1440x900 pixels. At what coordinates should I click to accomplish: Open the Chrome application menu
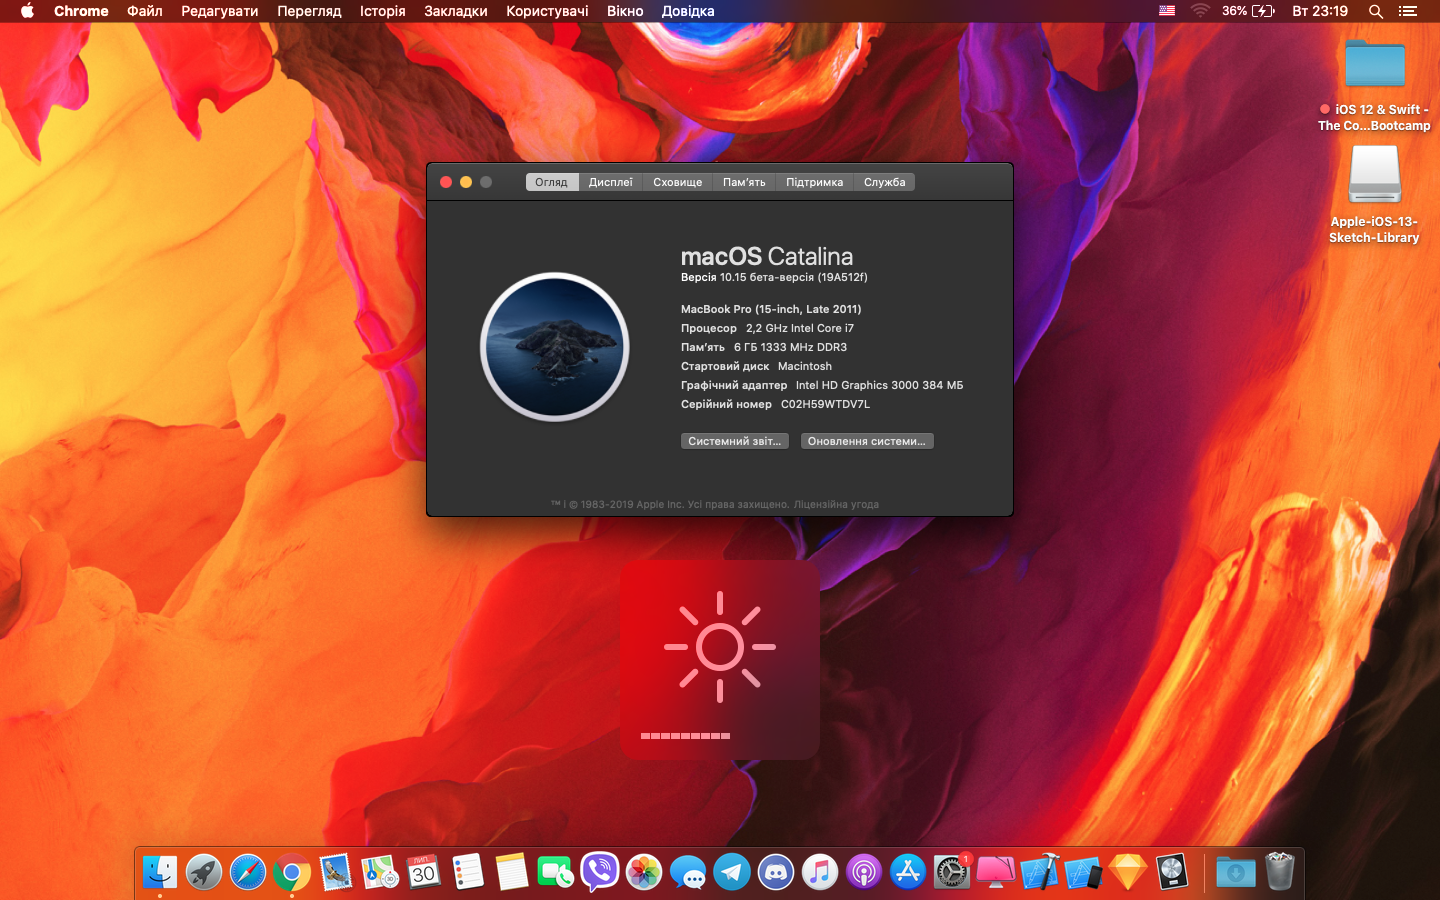81,11
